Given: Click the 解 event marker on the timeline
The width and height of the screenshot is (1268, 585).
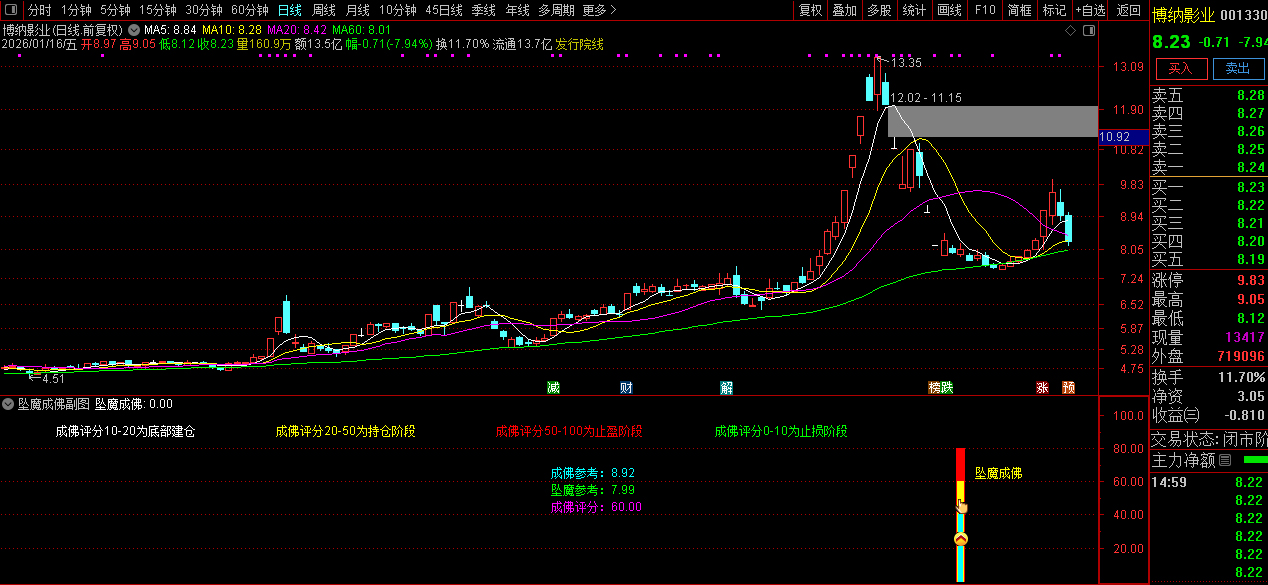Looking at the screenshot, I should 726,387.
